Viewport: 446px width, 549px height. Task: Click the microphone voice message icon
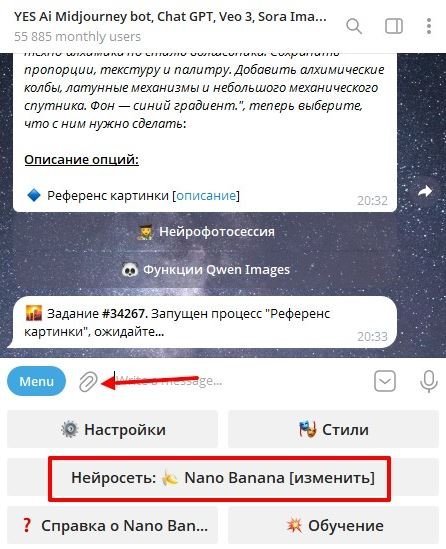[x=428, y=381]
